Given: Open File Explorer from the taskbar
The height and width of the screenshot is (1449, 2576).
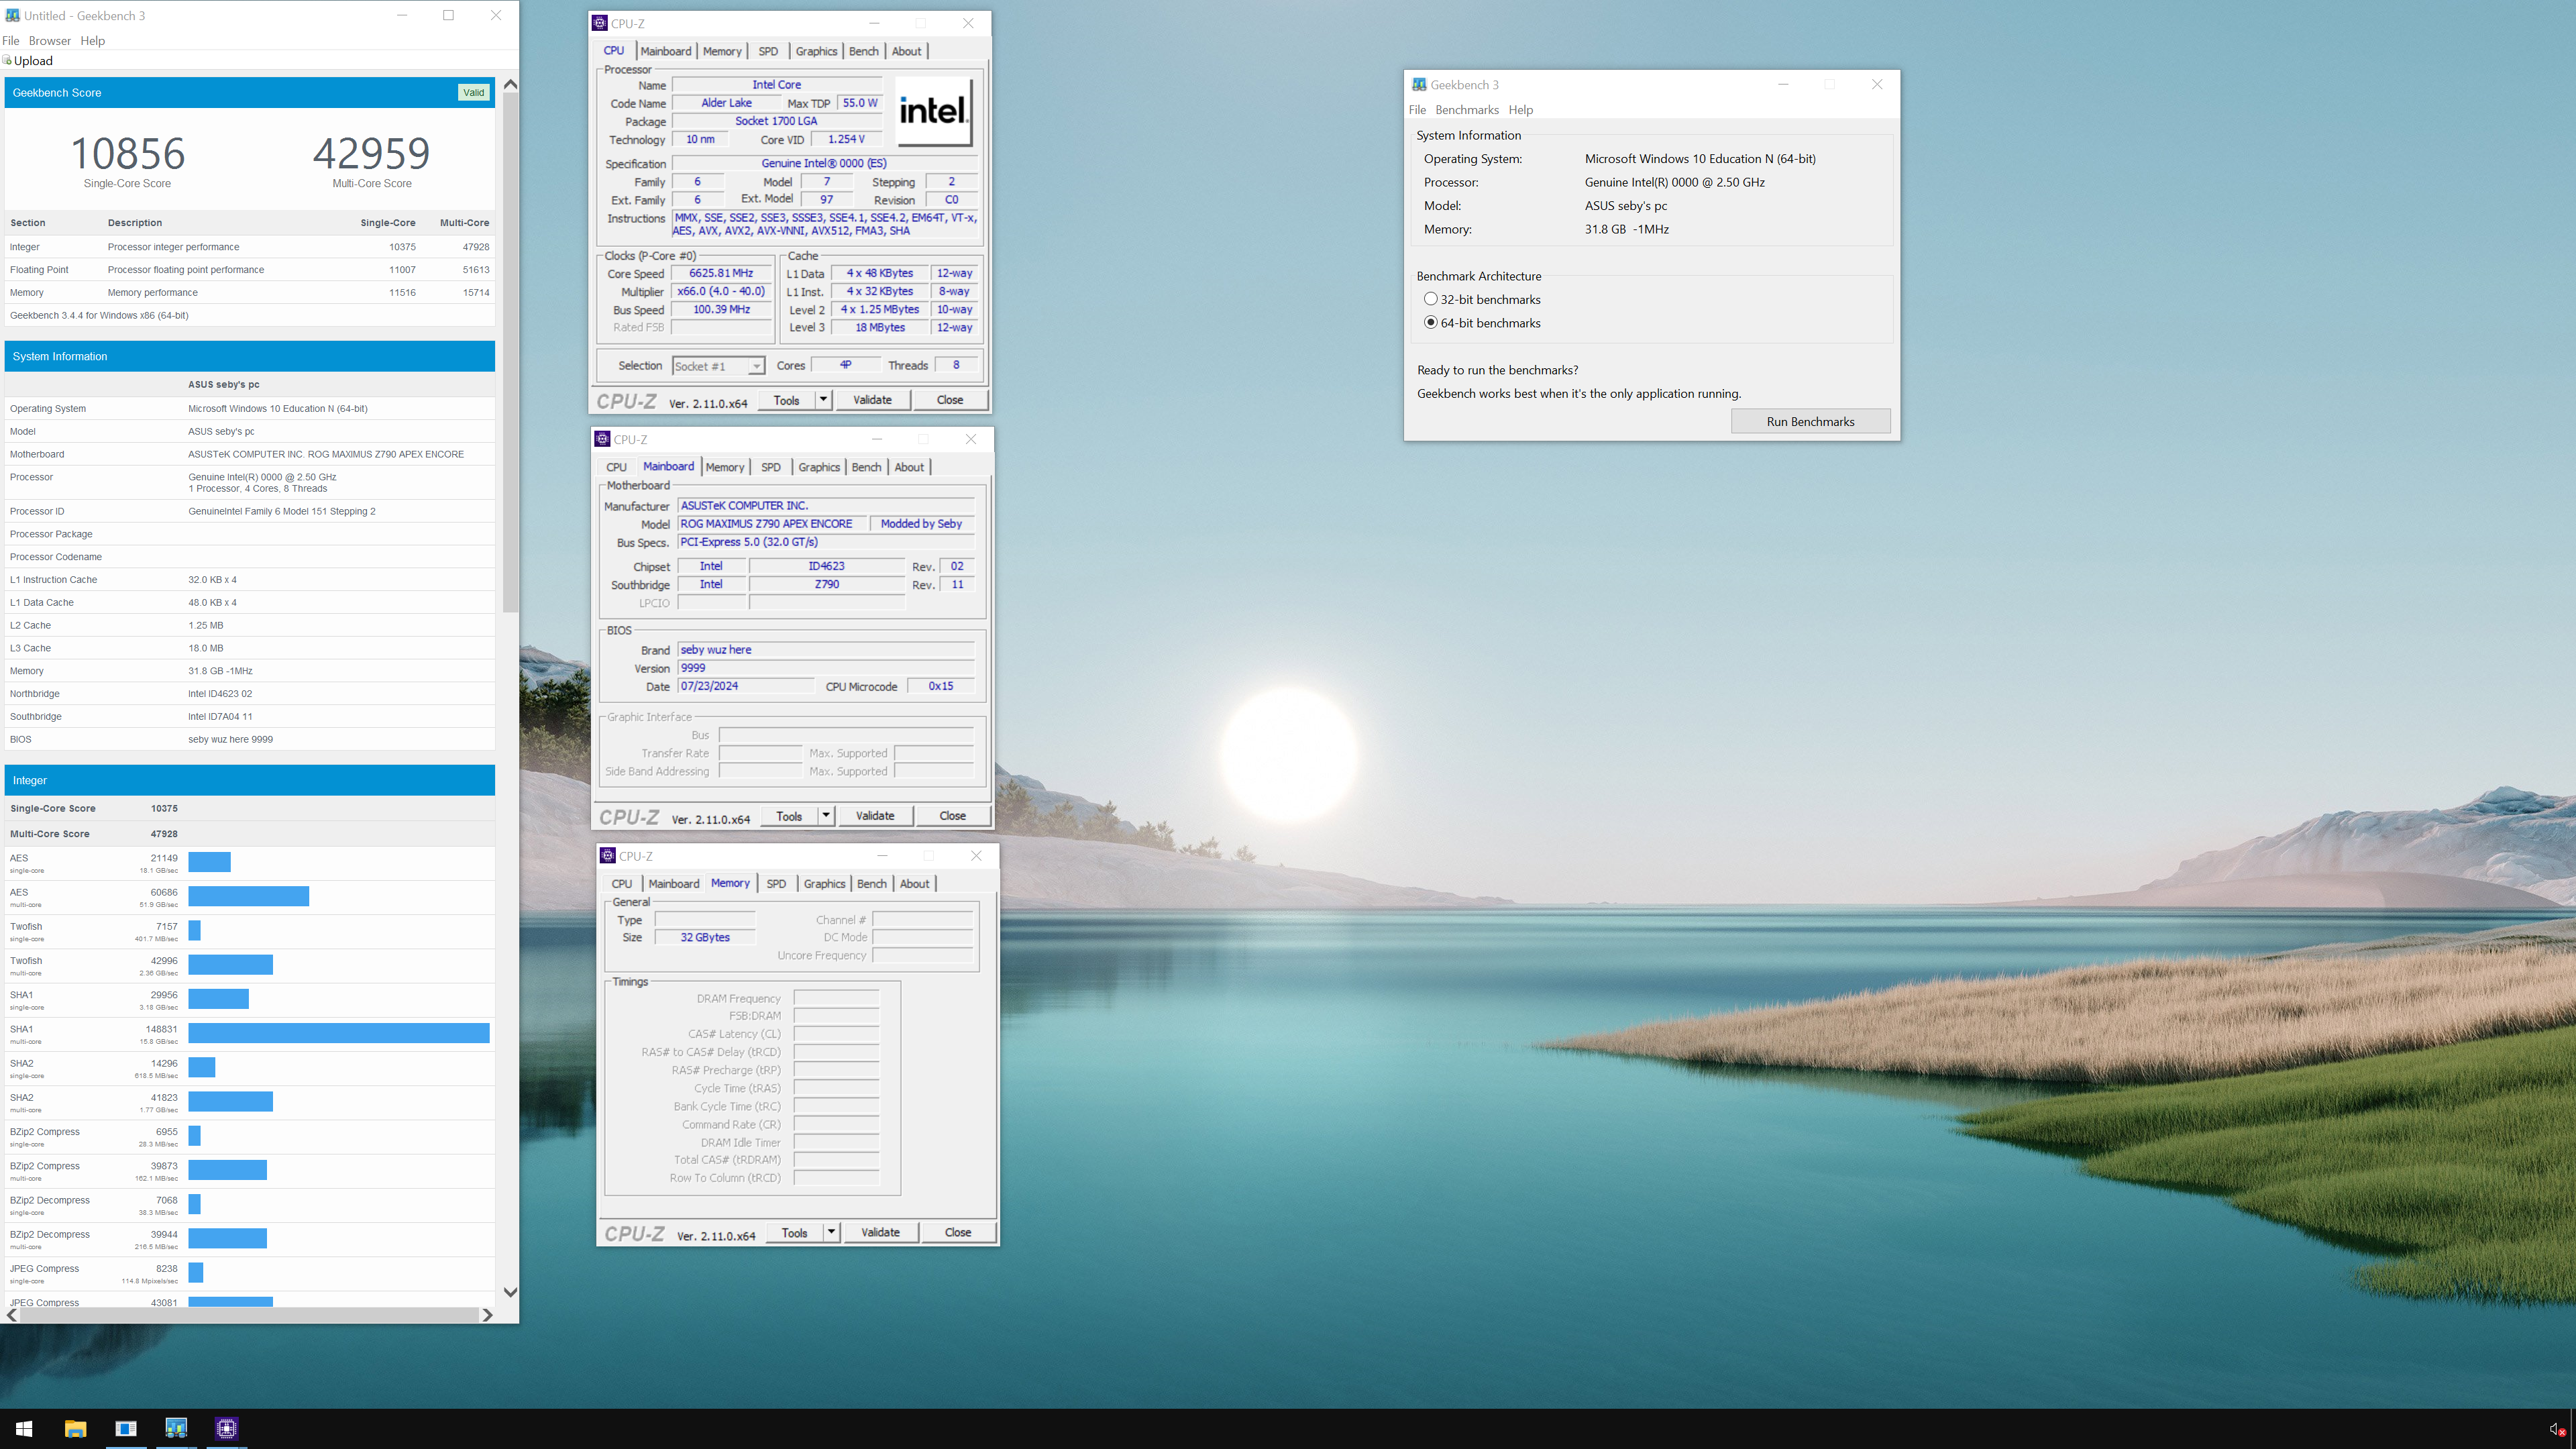Looking at the screenshot, I should (x=75, y=1429).
